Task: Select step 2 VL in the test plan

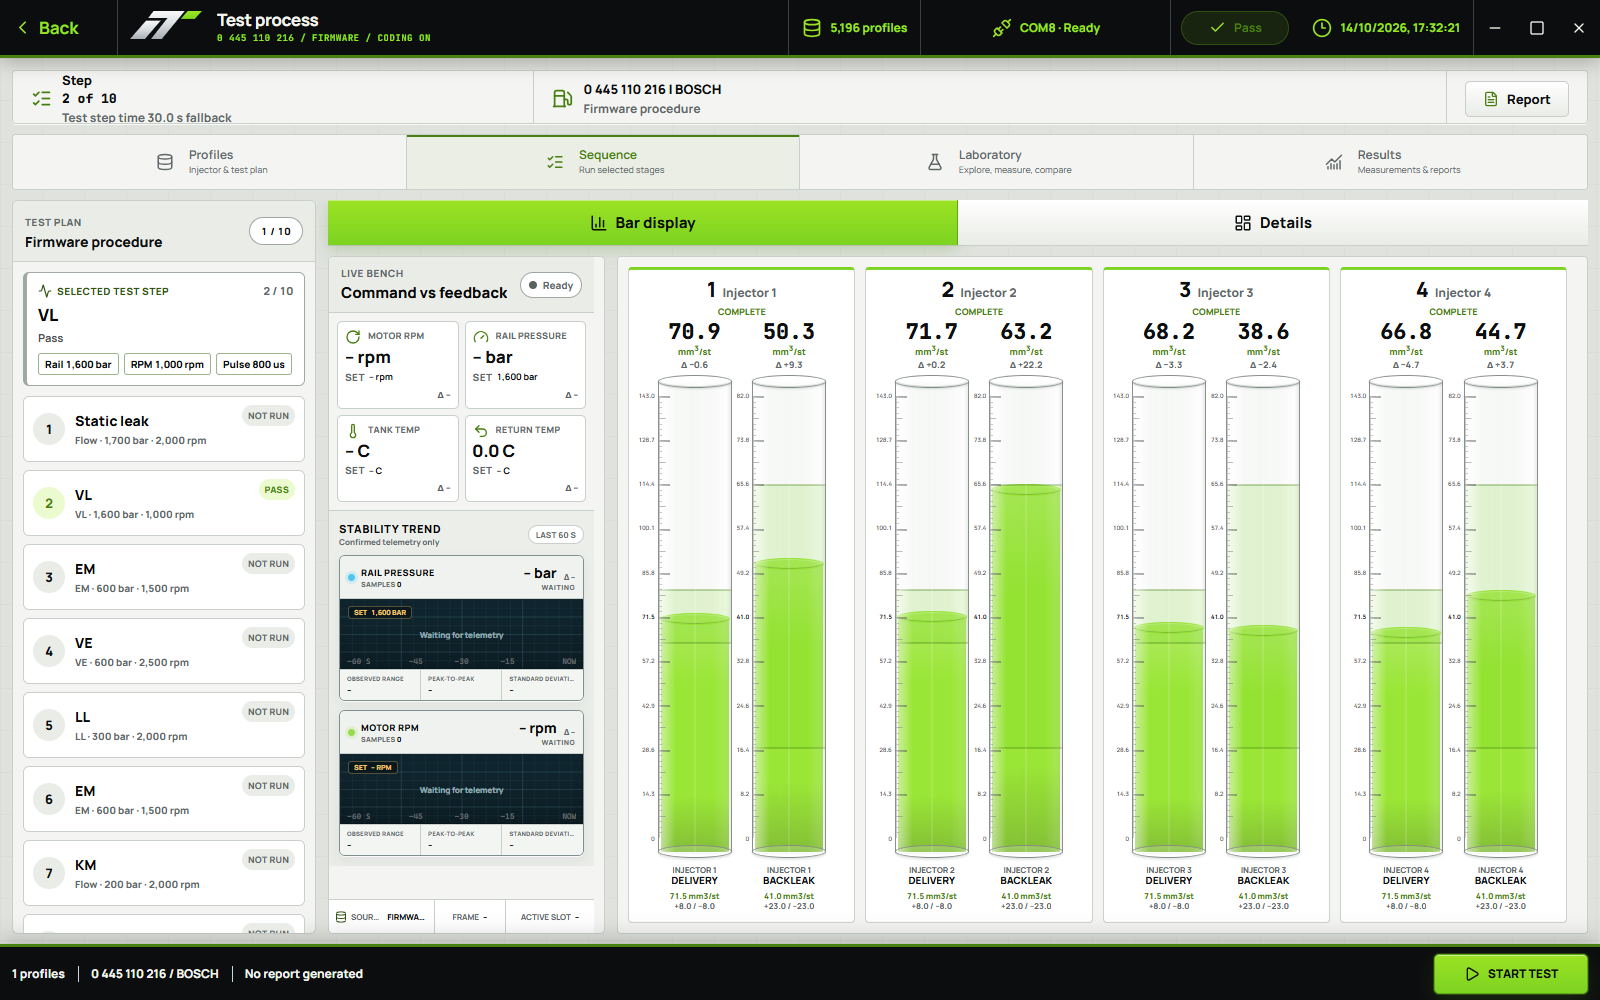Action: (x=164, y=503)
